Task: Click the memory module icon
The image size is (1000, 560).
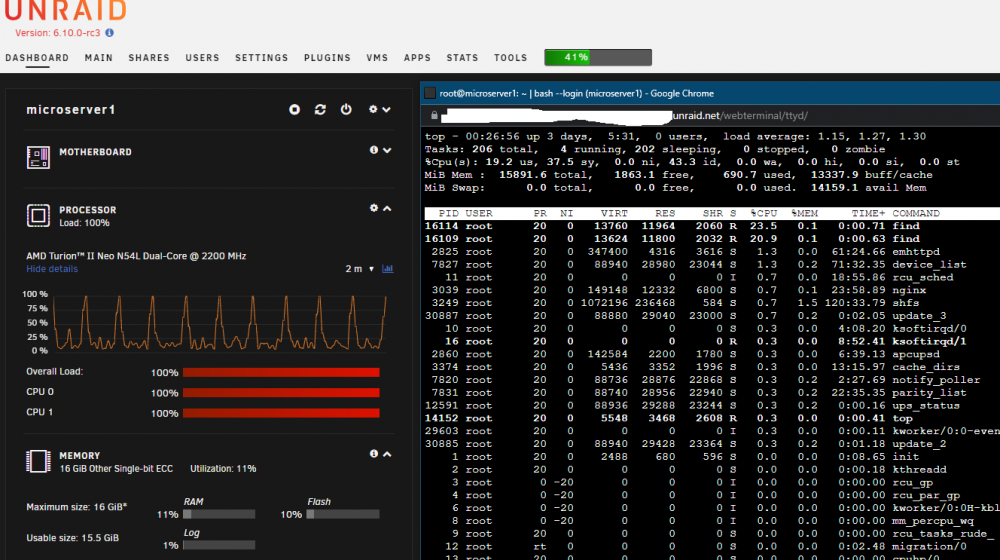Action: tap(38, 461)
